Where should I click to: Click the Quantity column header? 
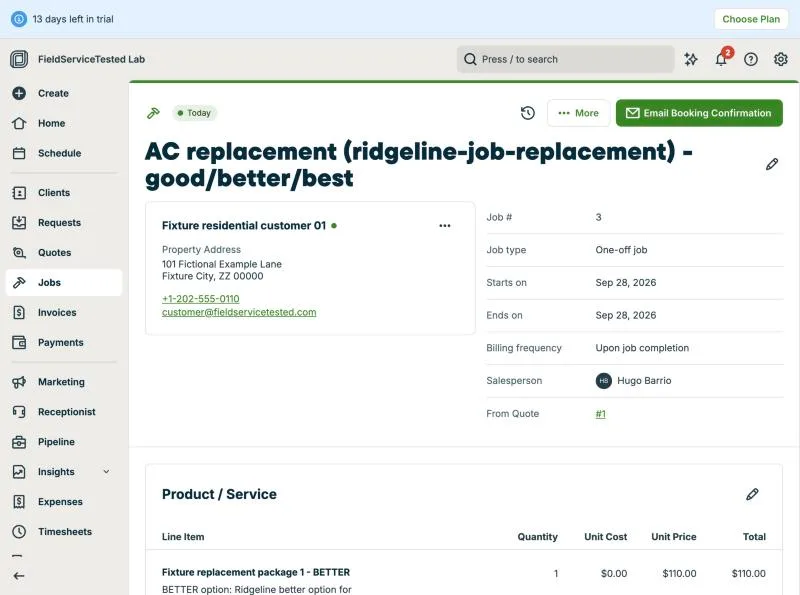(x=537, y=537)
